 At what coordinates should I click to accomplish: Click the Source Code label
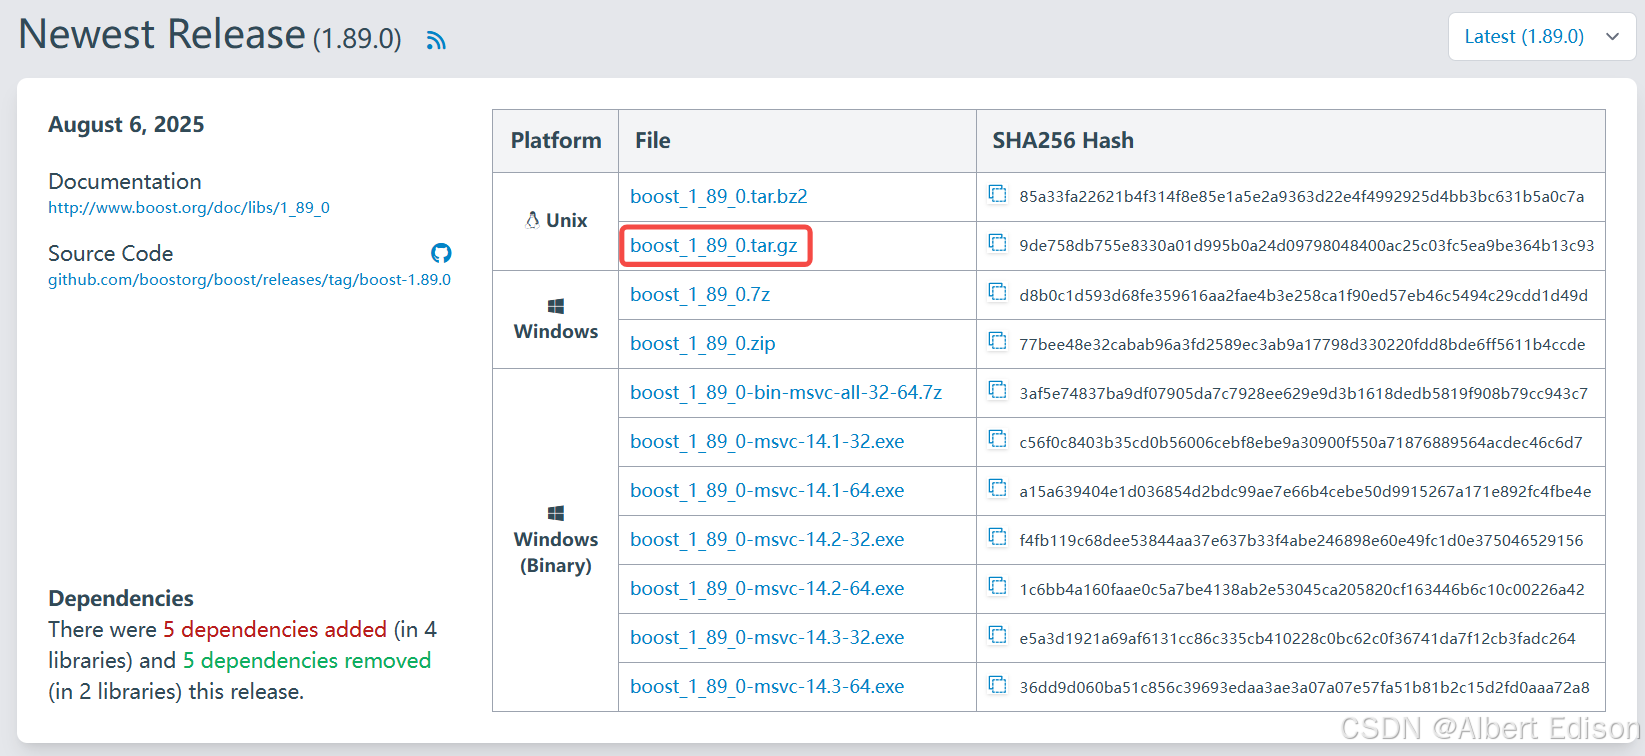pyautogui.click(x=111, y=253)
